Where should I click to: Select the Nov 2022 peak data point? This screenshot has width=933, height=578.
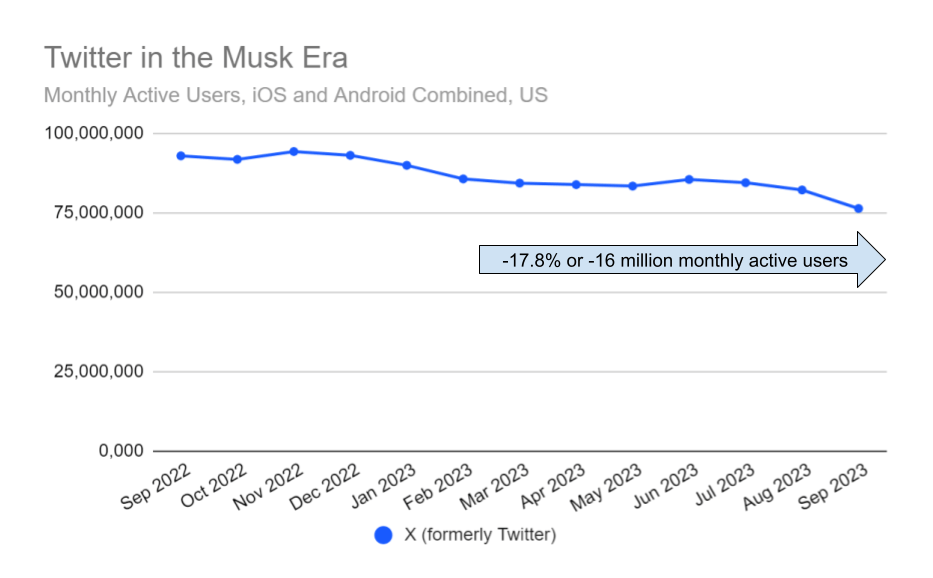tap(294, 152)
